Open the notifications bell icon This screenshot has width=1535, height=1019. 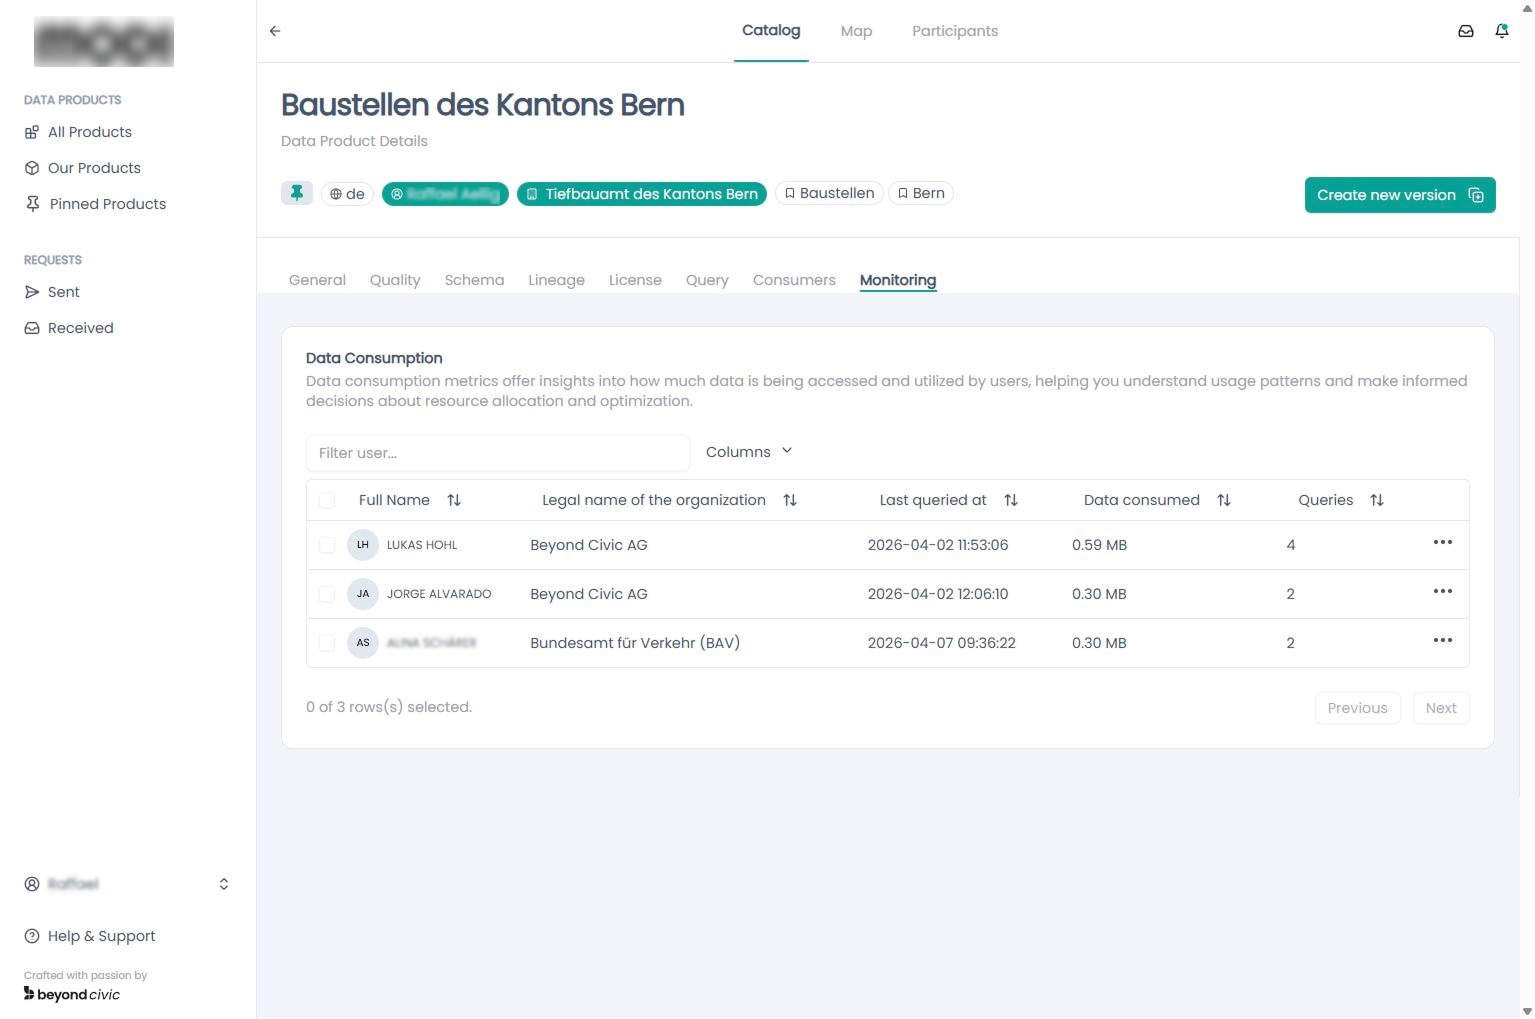[1502, 31]
